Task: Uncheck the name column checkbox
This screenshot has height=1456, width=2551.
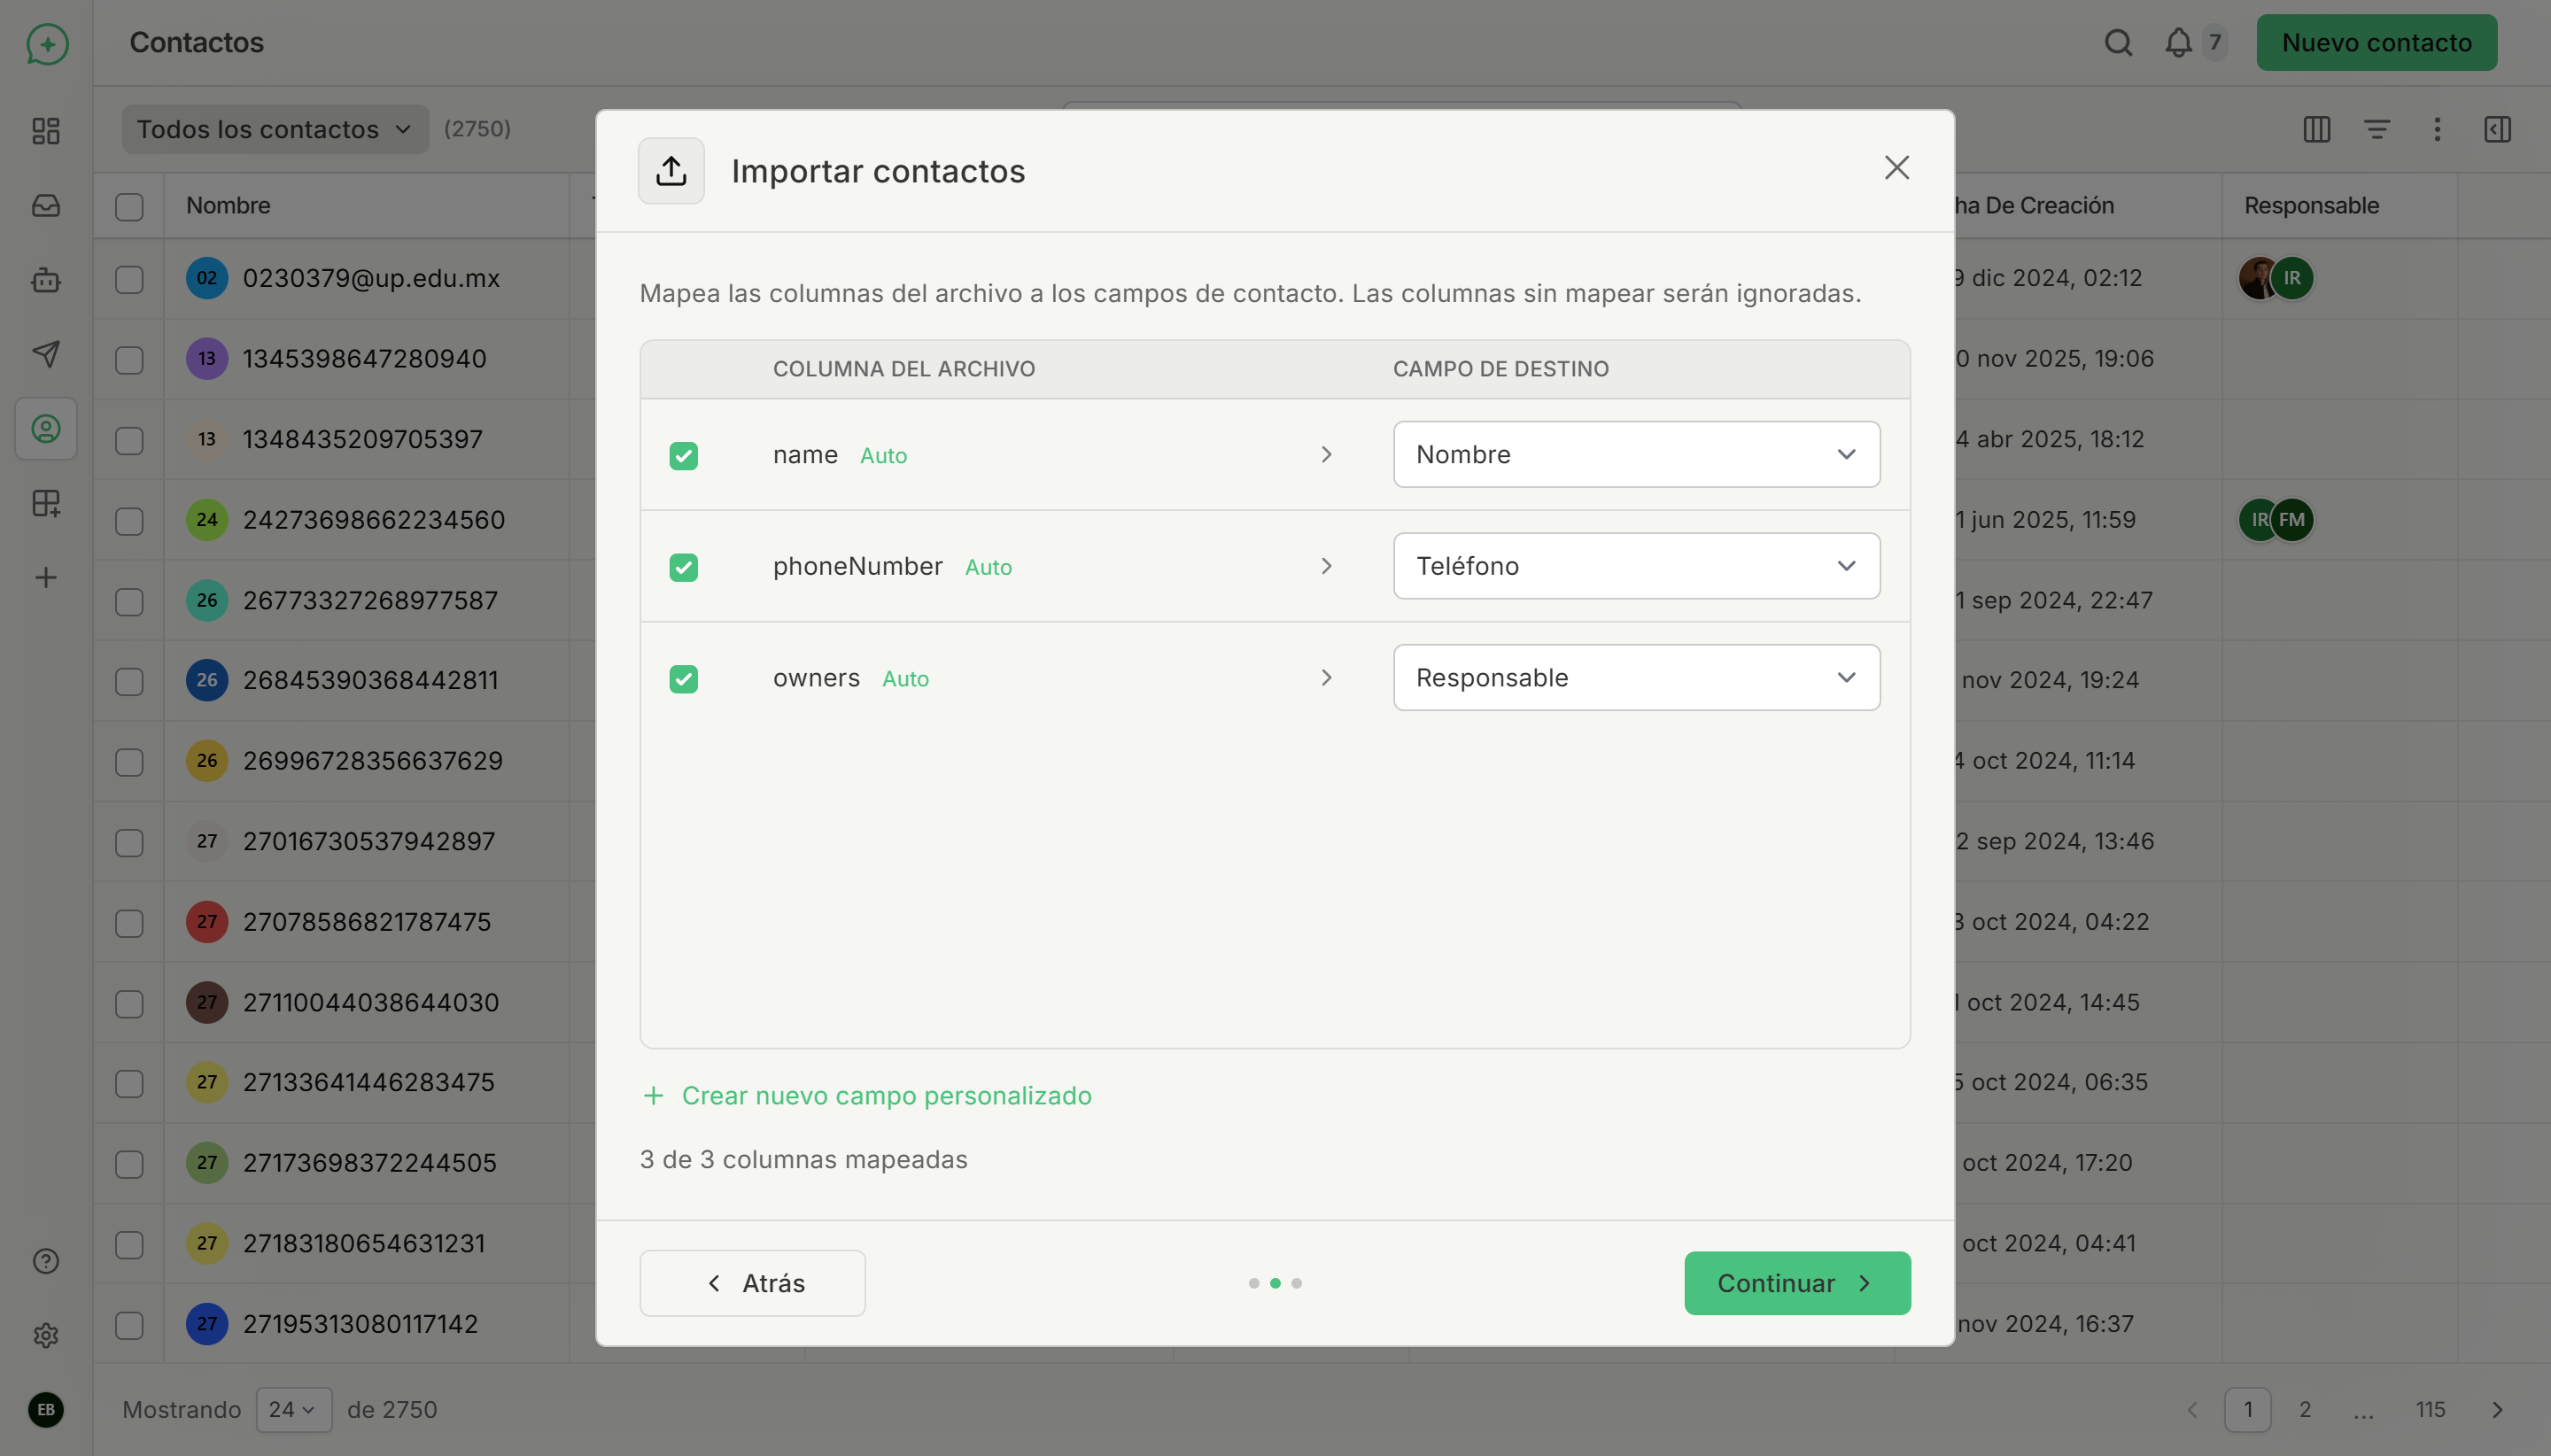Action: coord(684,456)
